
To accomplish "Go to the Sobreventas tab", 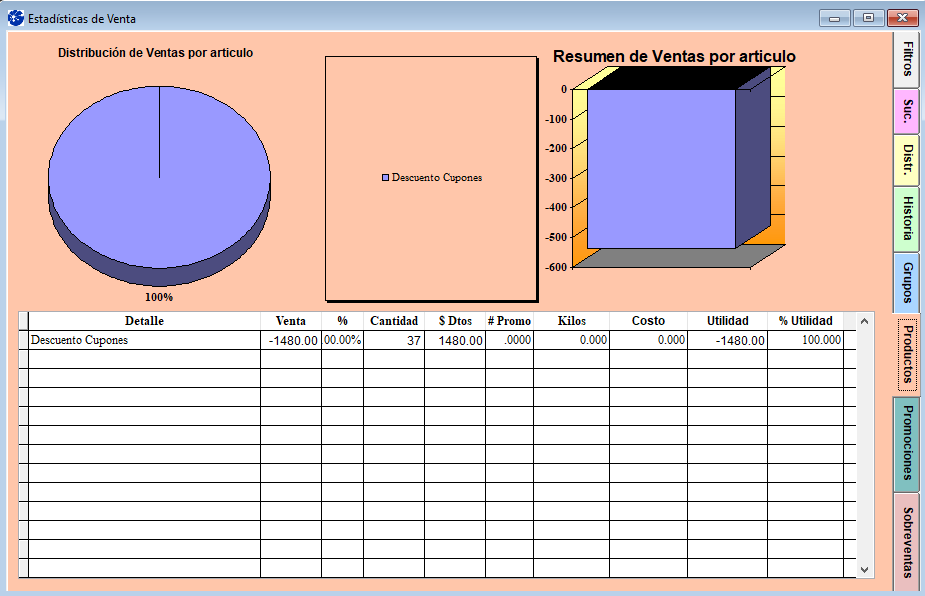I will [907, 542].
